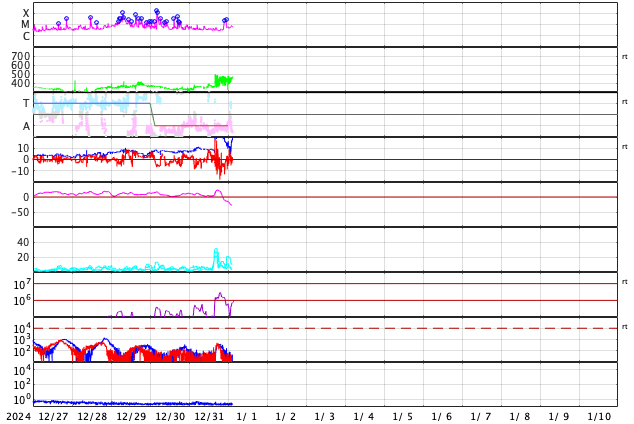
Task: Click the rt marker beside the 10^7 panel
Action: pos(625,281)
